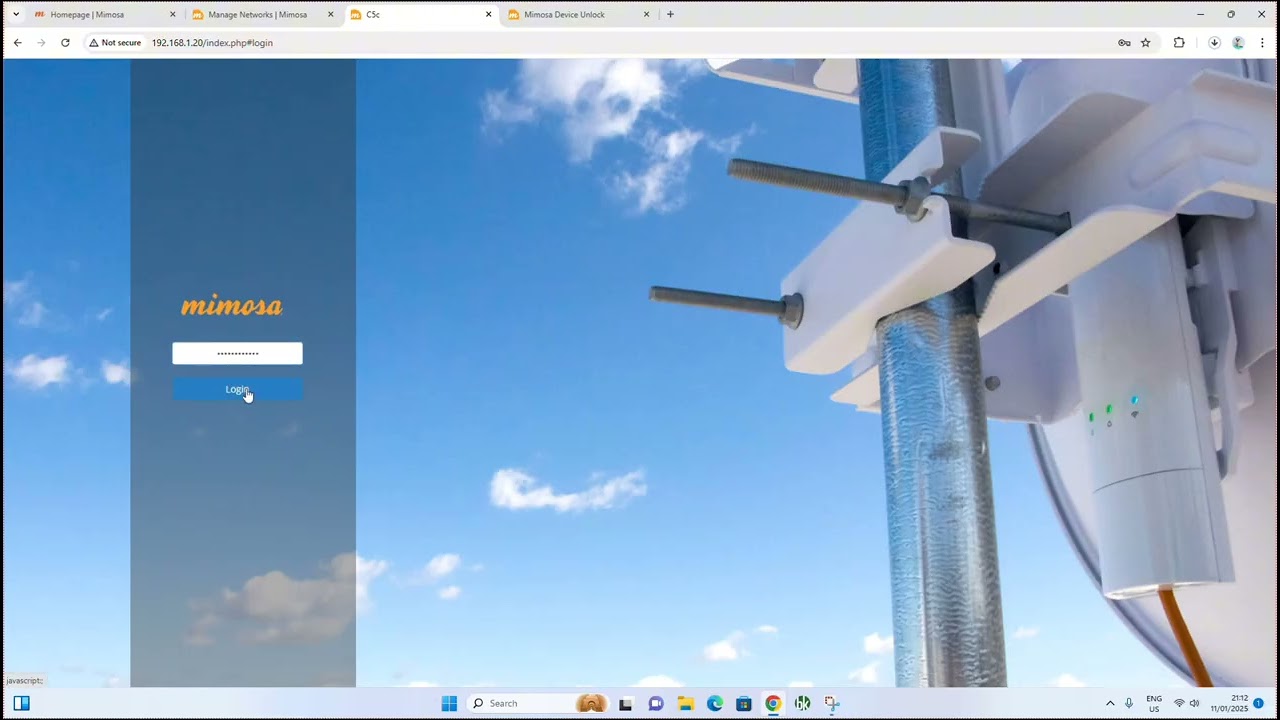Screen dimensions: 1280x720
Task: Open the volume speaker icon
Action: (1194, 703)
